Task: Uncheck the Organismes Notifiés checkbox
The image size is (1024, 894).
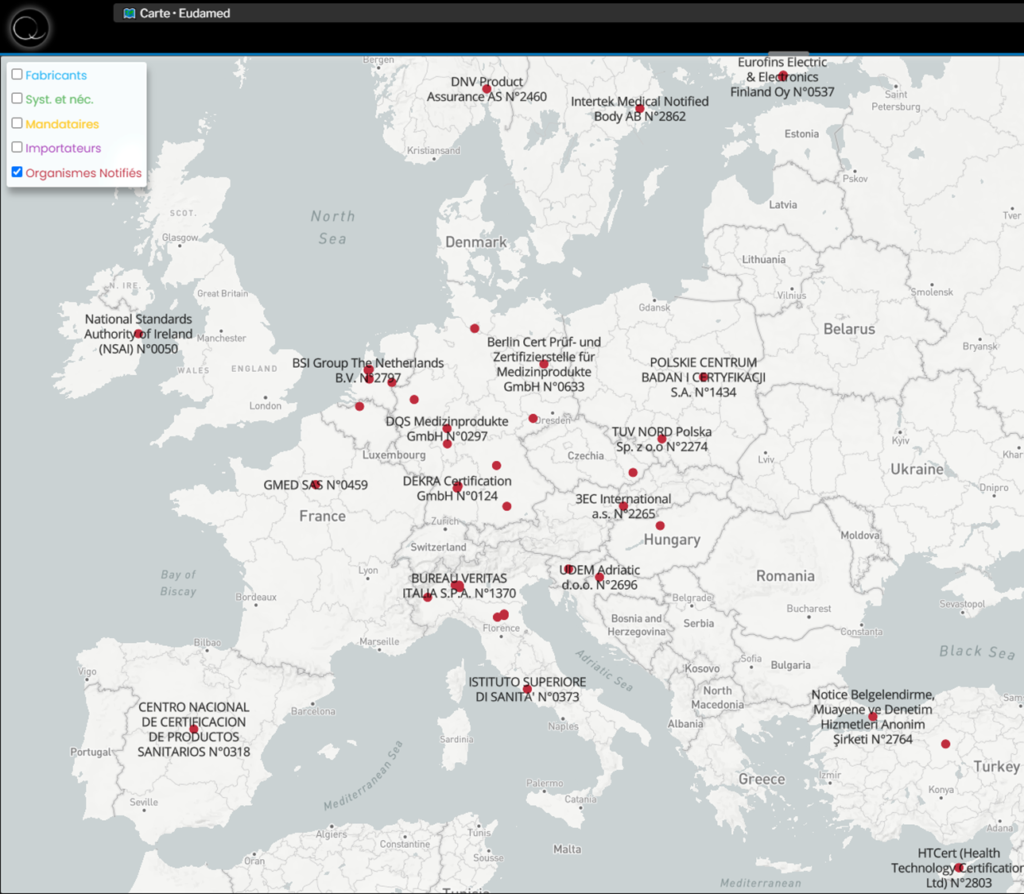Action: pos(17,172)
